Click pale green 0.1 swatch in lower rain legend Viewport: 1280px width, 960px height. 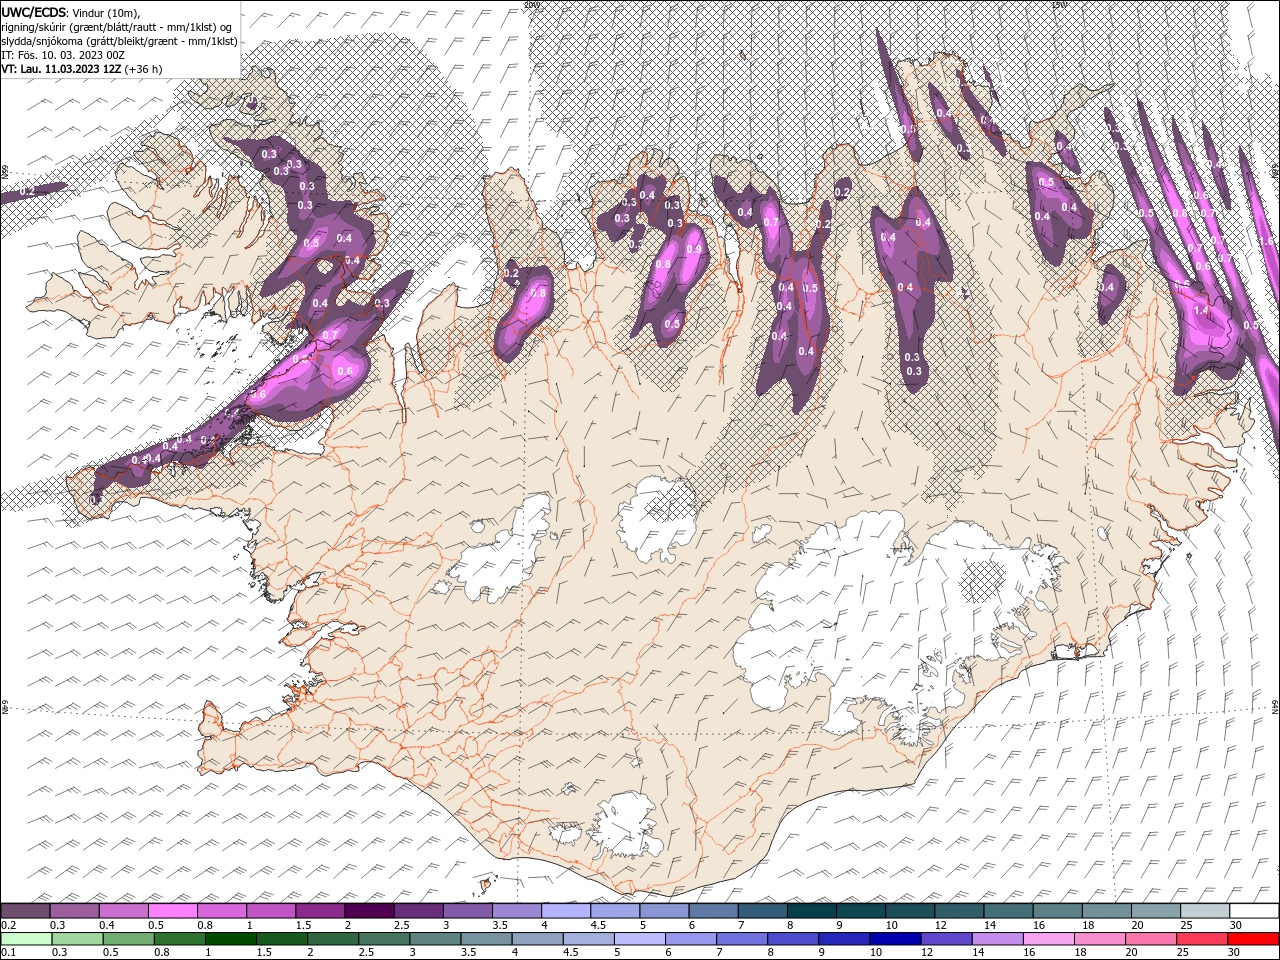pos(25,939)
